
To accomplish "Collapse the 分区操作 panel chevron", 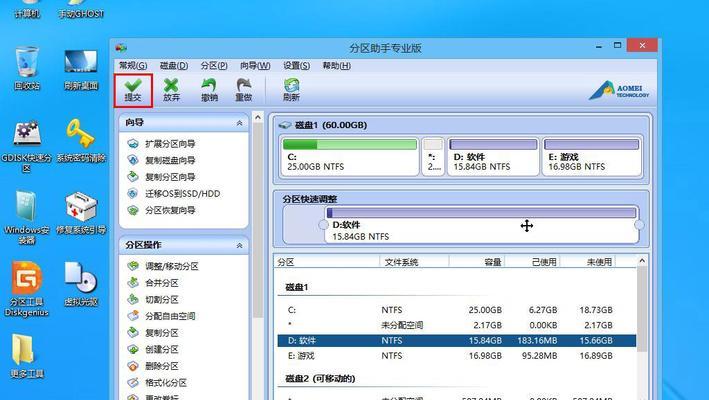I will [x=239, y=245].
